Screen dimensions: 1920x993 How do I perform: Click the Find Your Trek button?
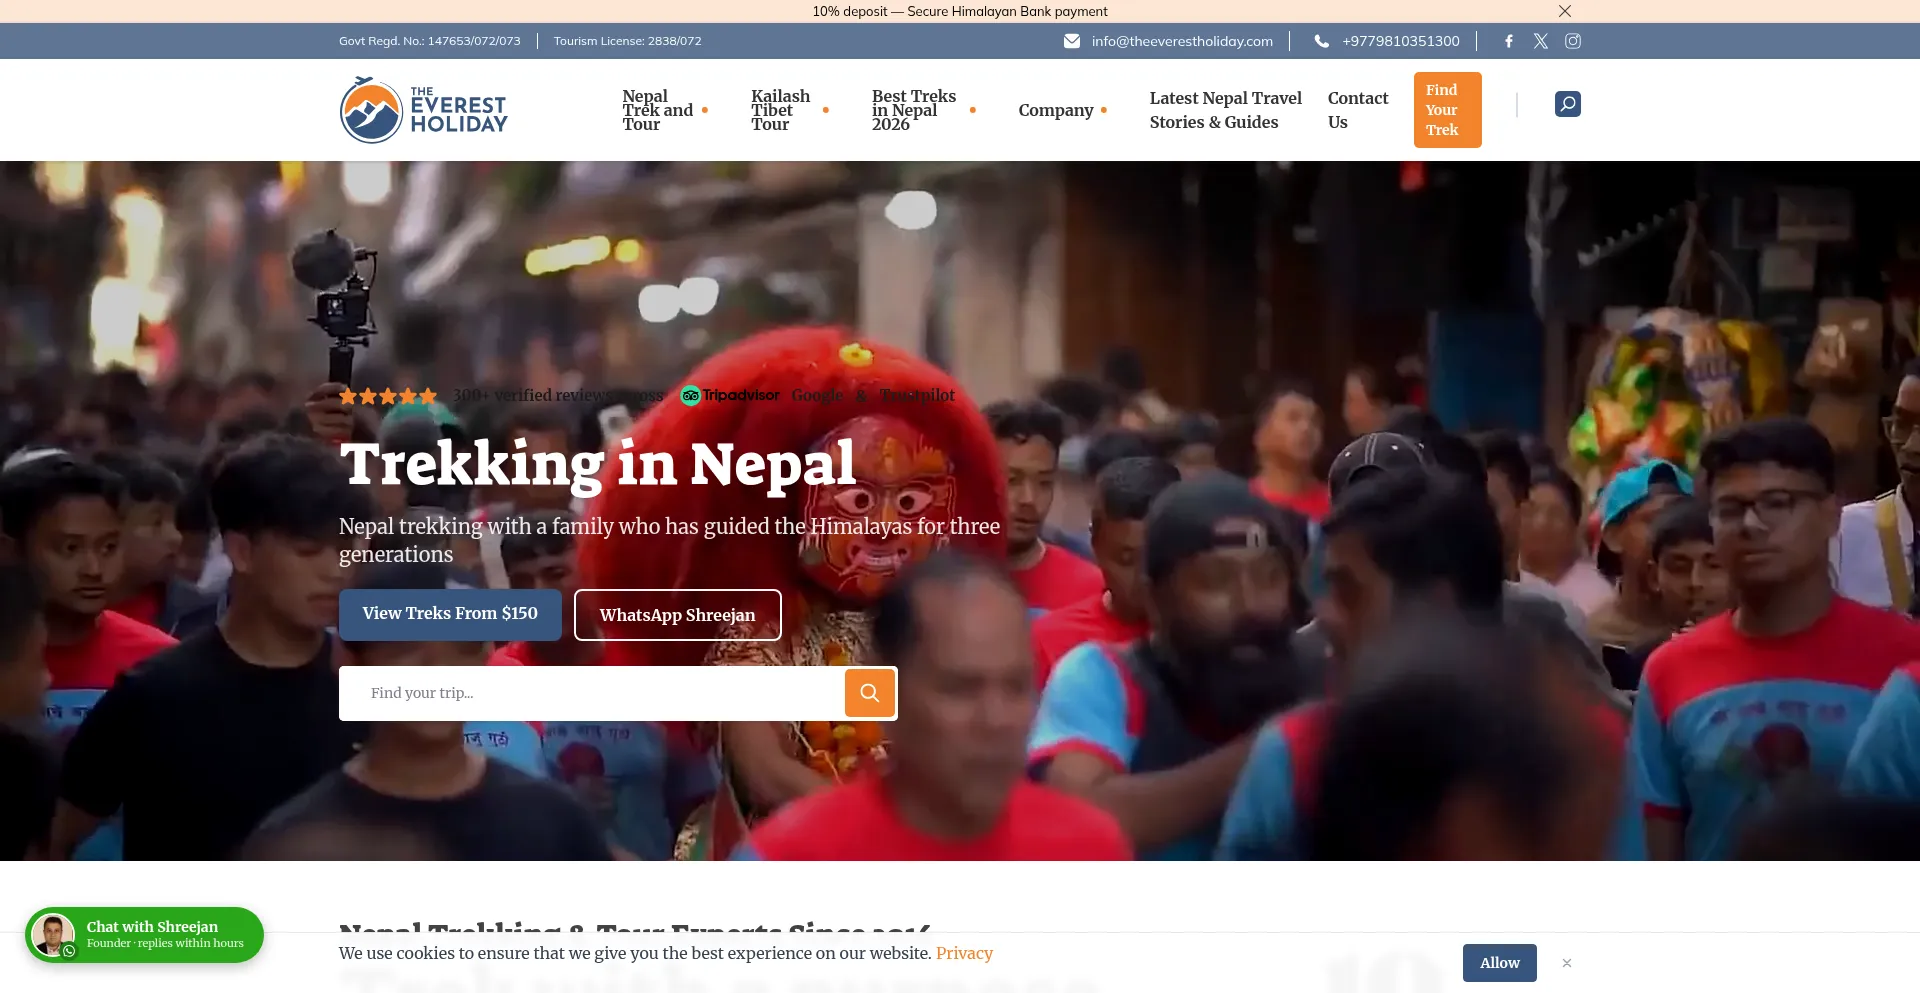tap(1448, 110)
